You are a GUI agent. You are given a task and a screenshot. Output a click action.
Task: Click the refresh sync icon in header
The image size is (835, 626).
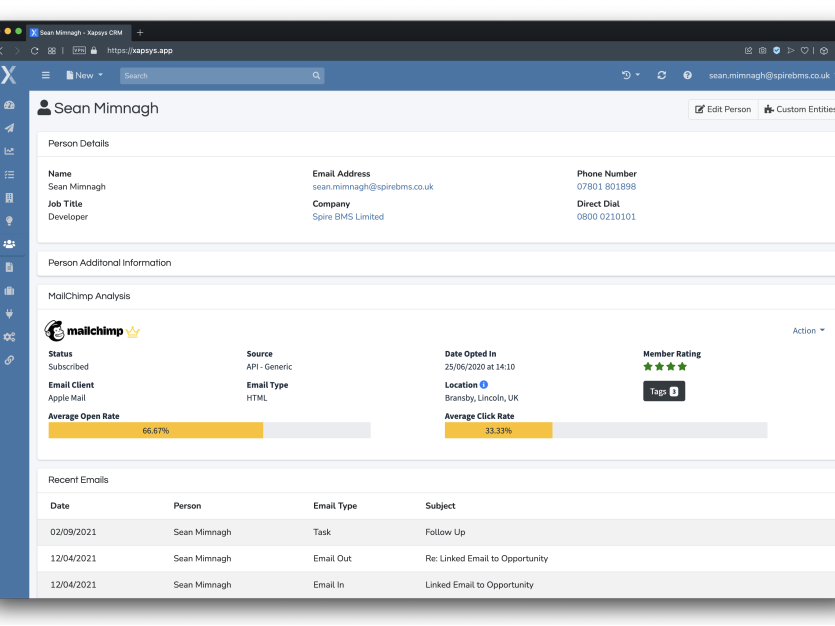pyautogui.click(x=661, y=76)
